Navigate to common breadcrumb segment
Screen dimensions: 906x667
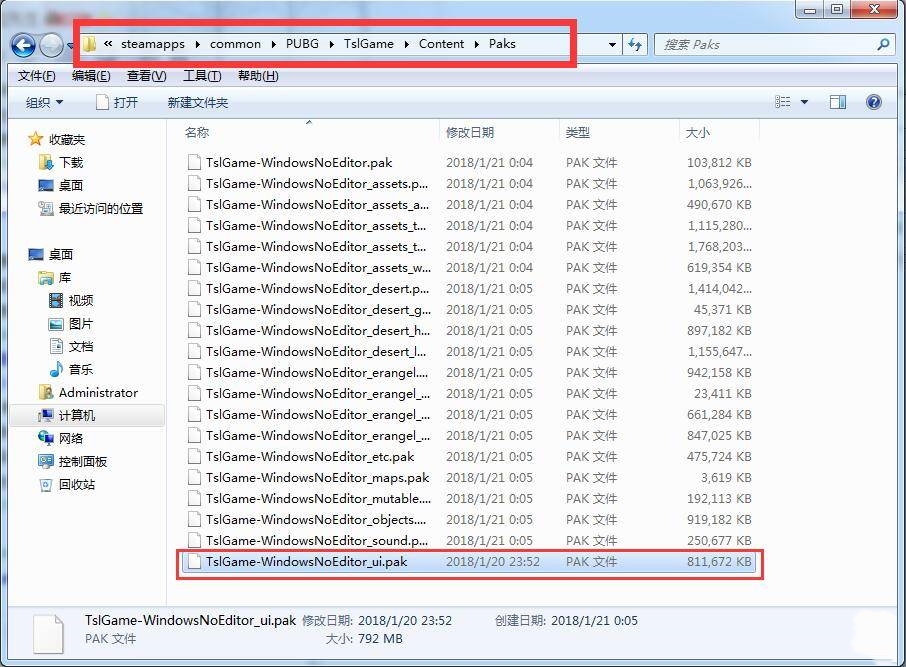coord(235,44)
